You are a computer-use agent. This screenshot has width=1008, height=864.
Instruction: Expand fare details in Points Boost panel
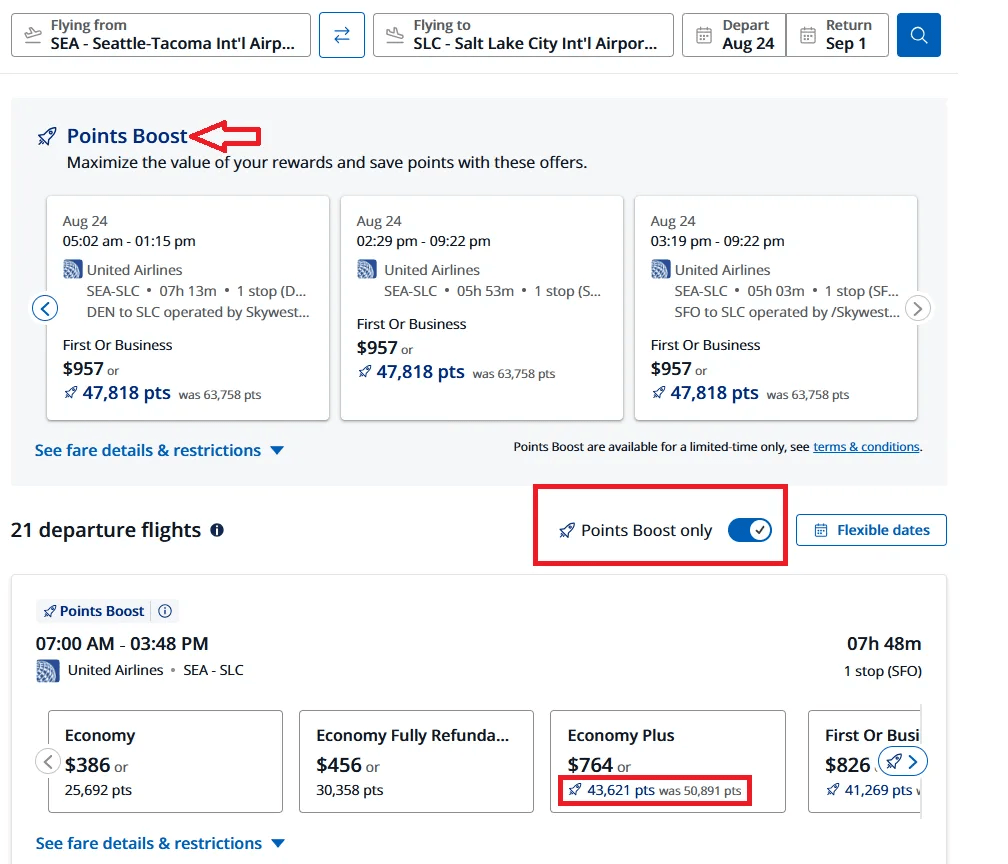159,450
